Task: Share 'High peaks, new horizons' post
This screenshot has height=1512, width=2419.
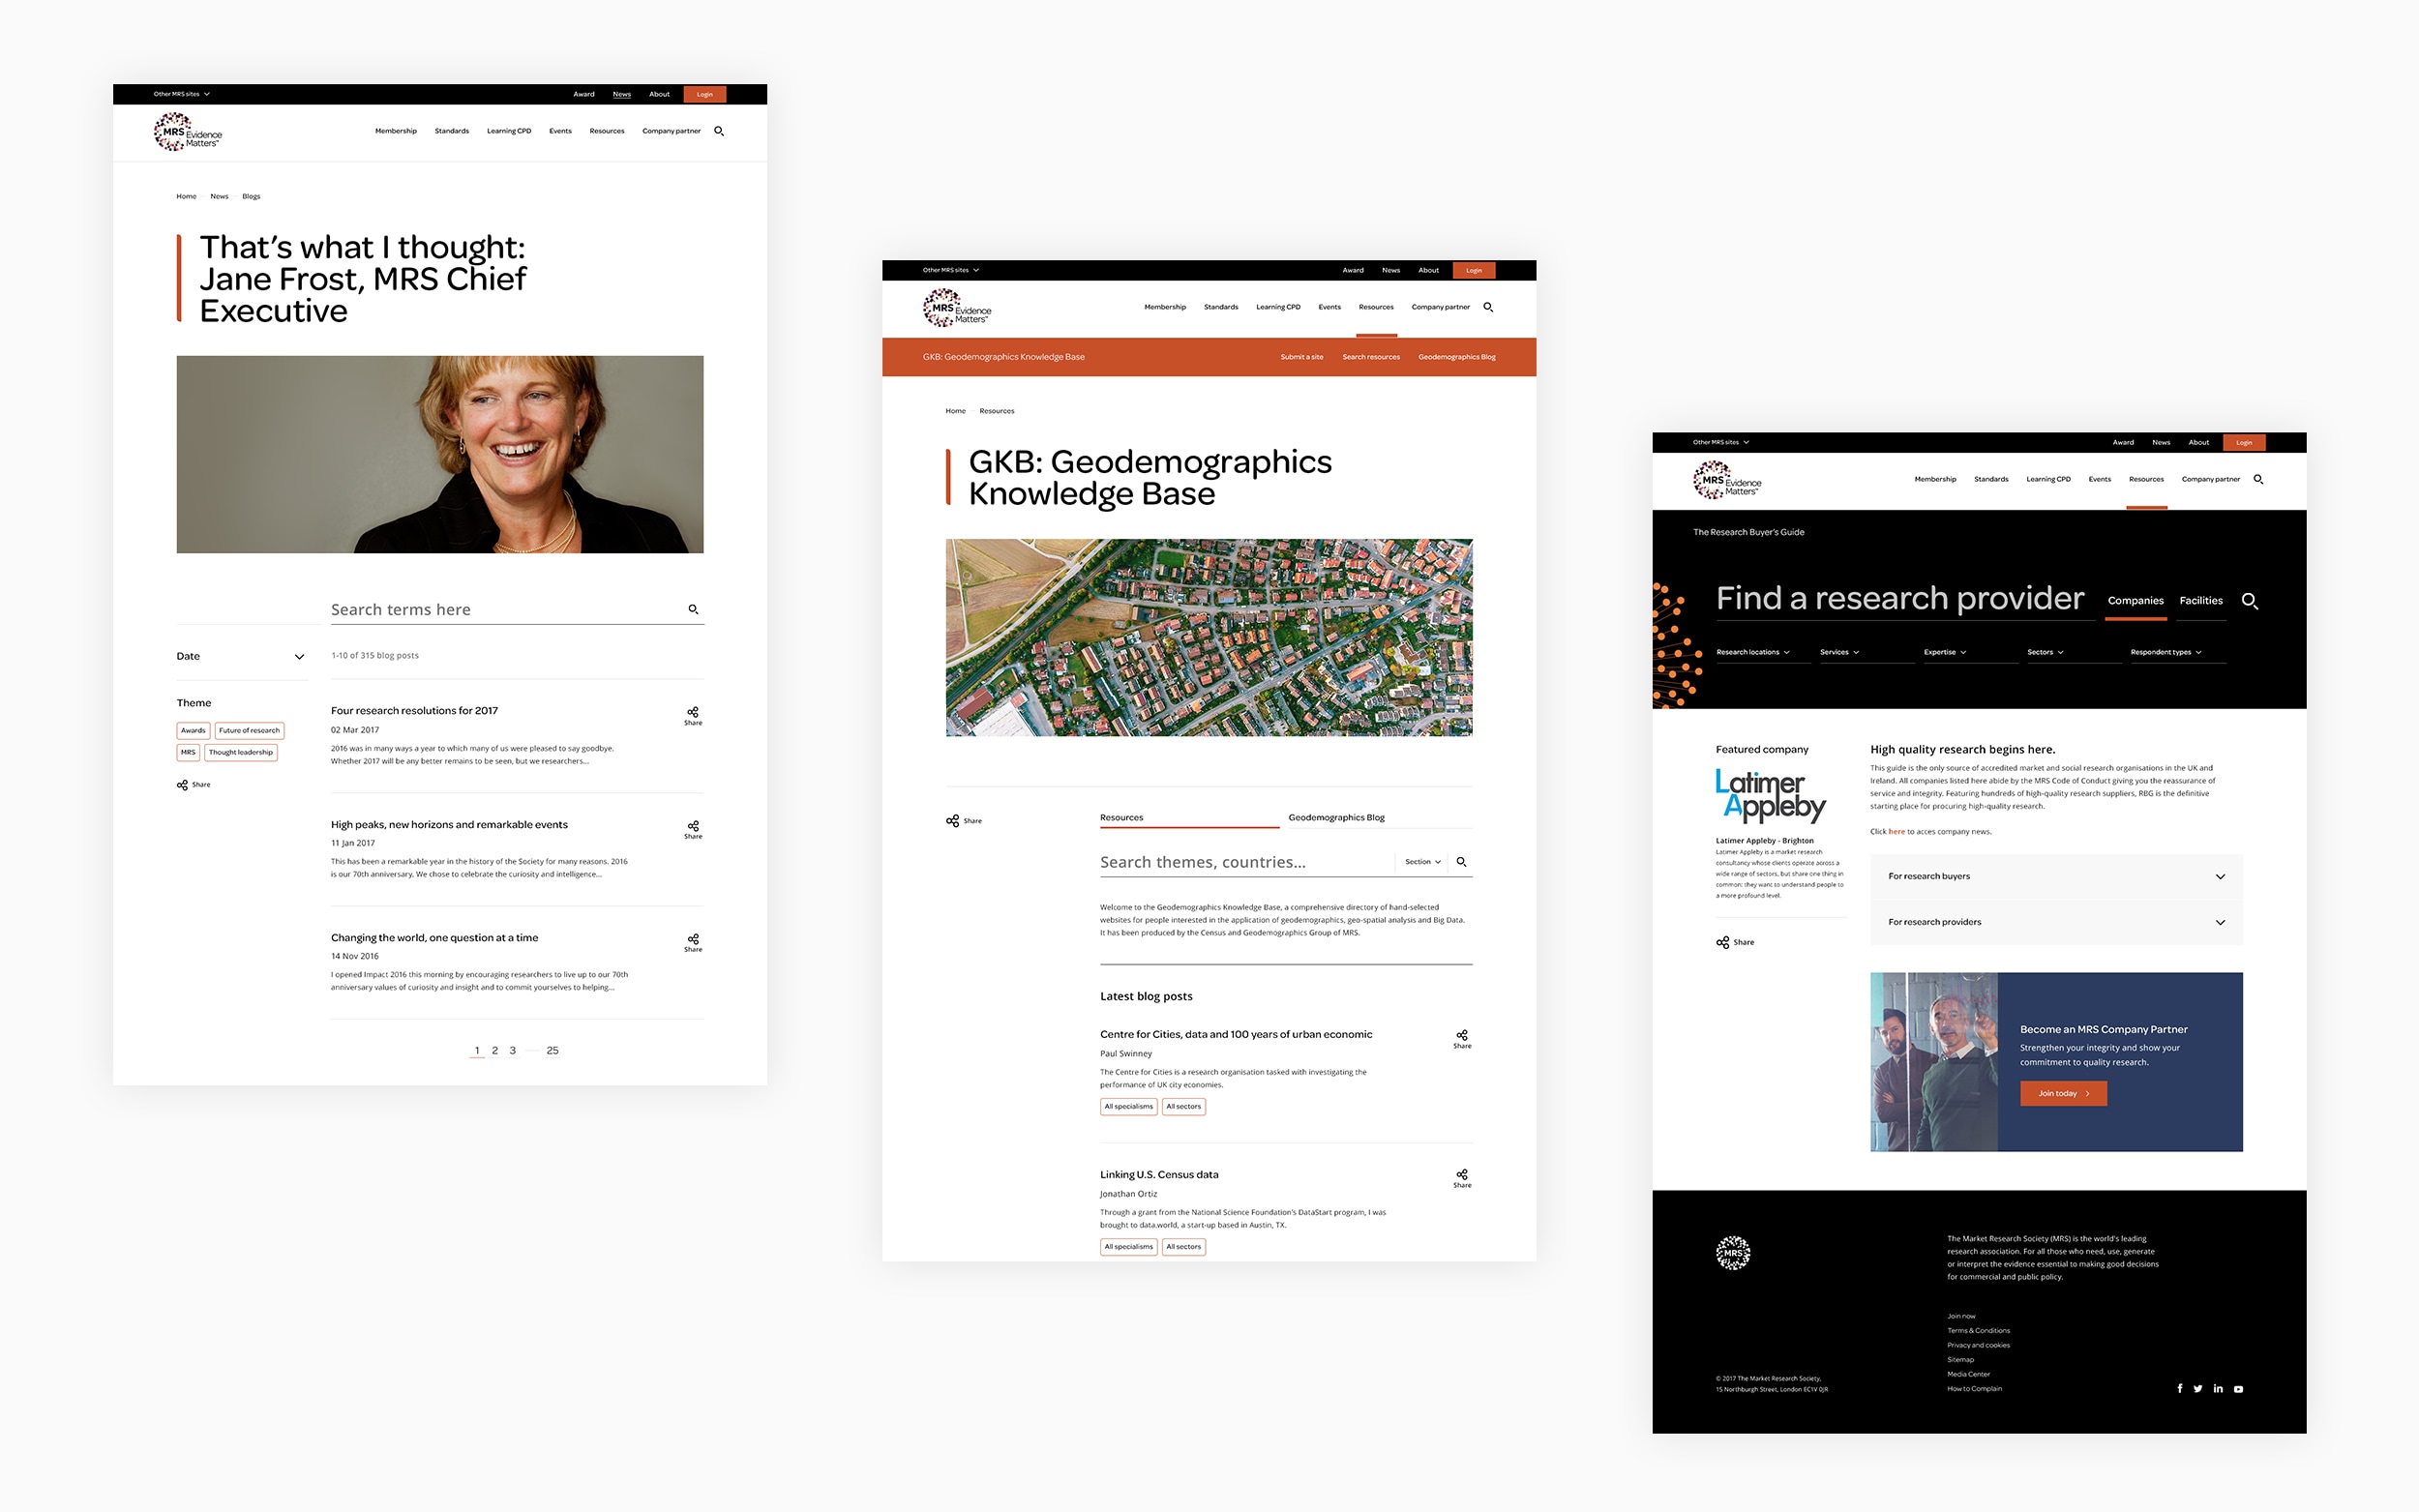Action: click(x=693, y=829)
